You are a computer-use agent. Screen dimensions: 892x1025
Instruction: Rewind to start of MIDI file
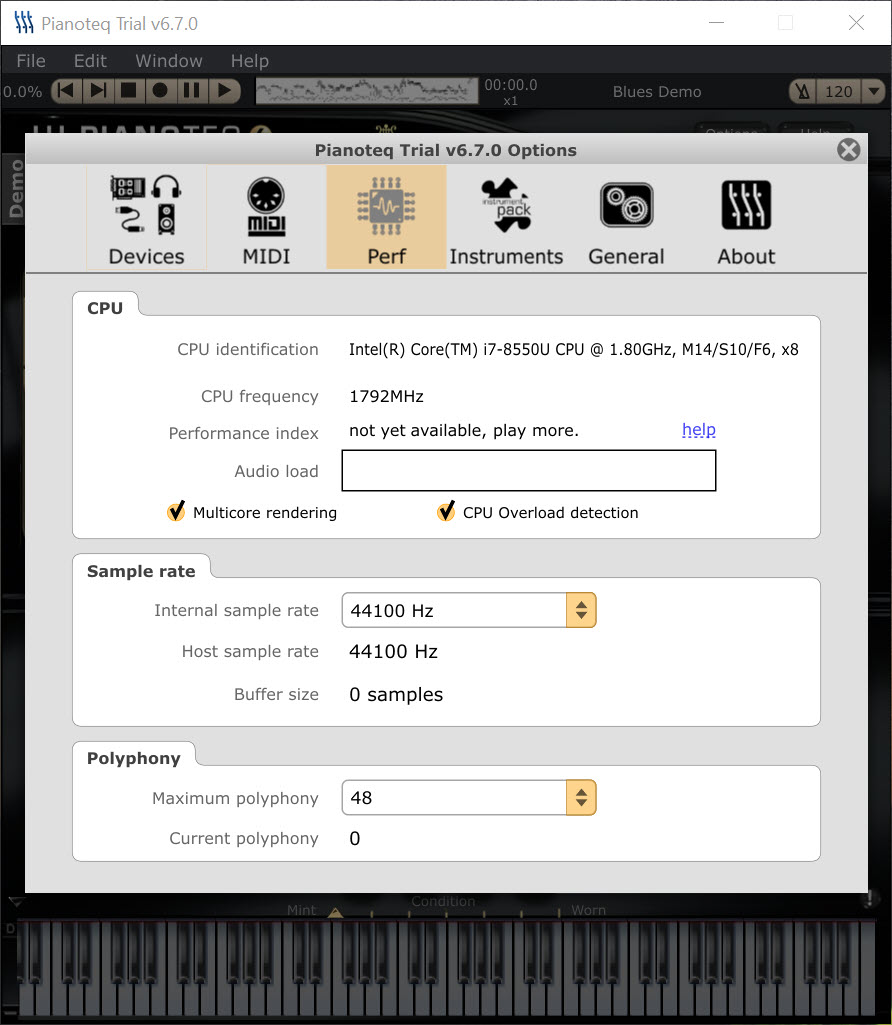[67, 90]
